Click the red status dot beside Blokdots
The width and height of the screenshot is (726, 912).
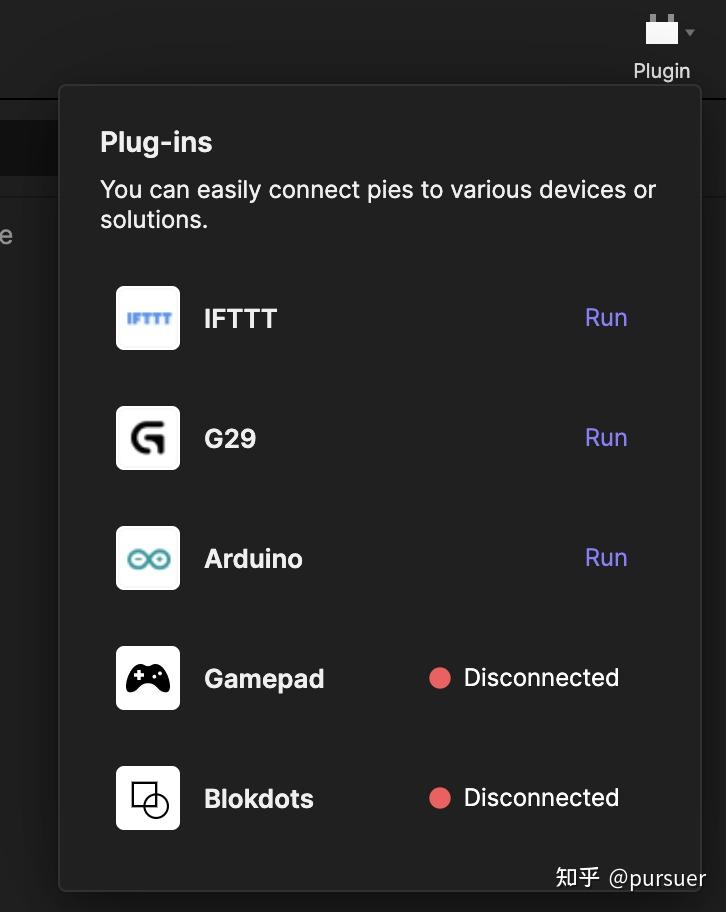tap(440, 797)
